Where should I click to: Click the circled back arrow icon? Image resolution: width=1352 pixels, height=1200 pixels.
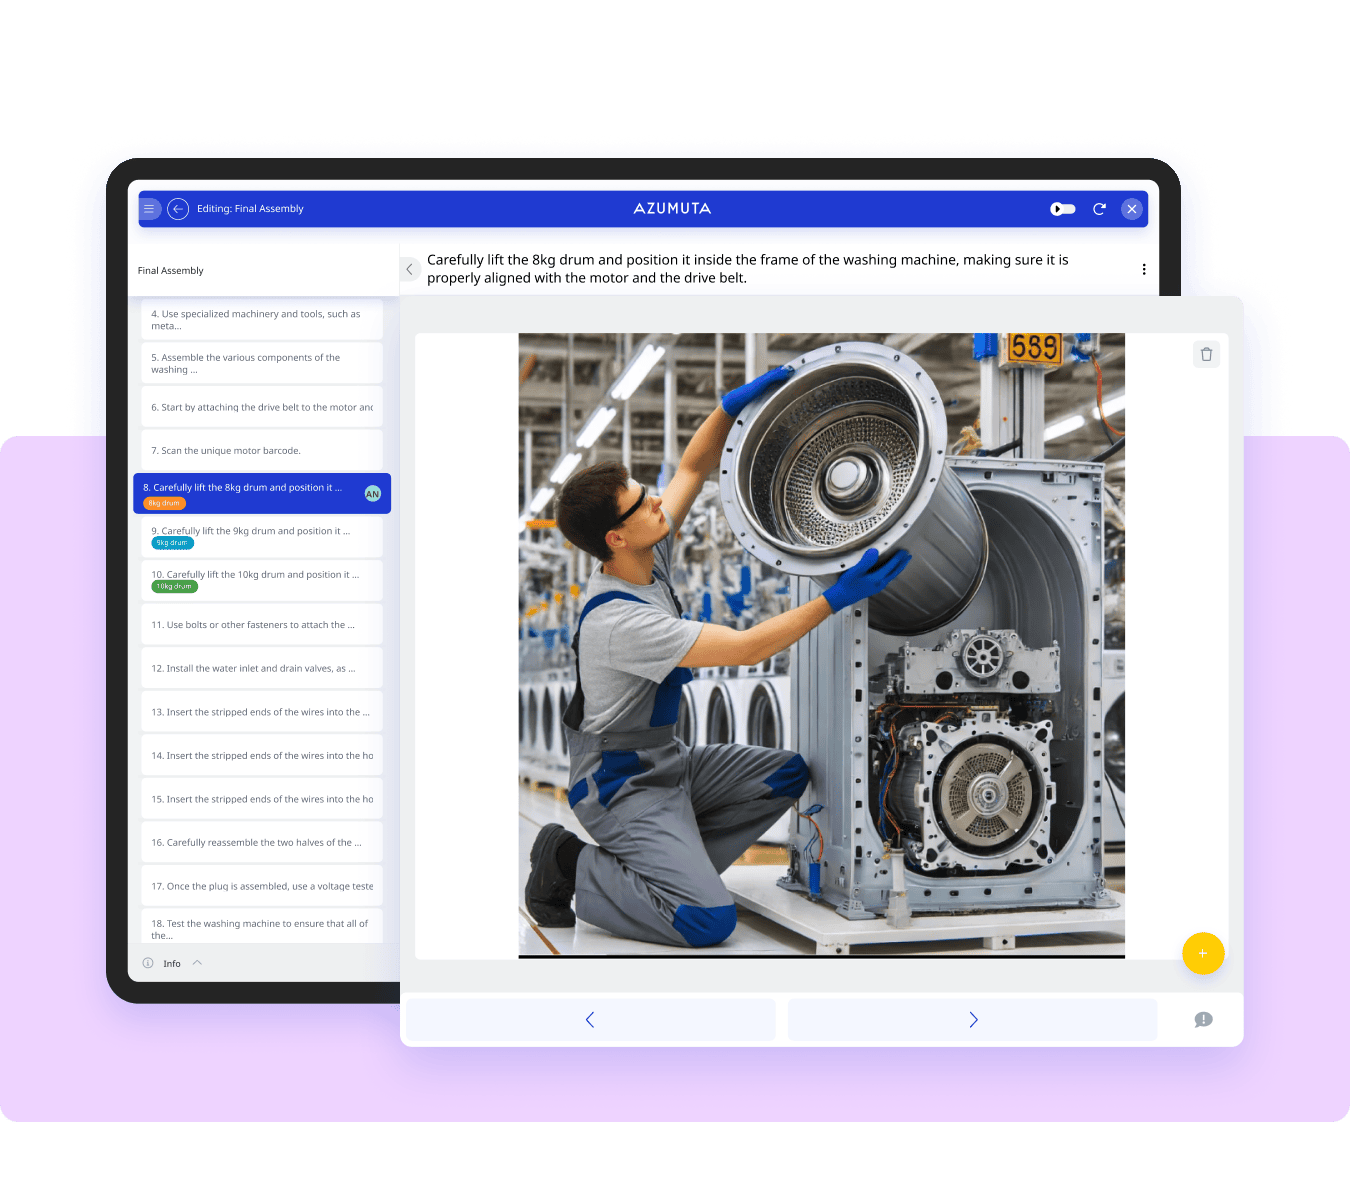pos(178,209)
